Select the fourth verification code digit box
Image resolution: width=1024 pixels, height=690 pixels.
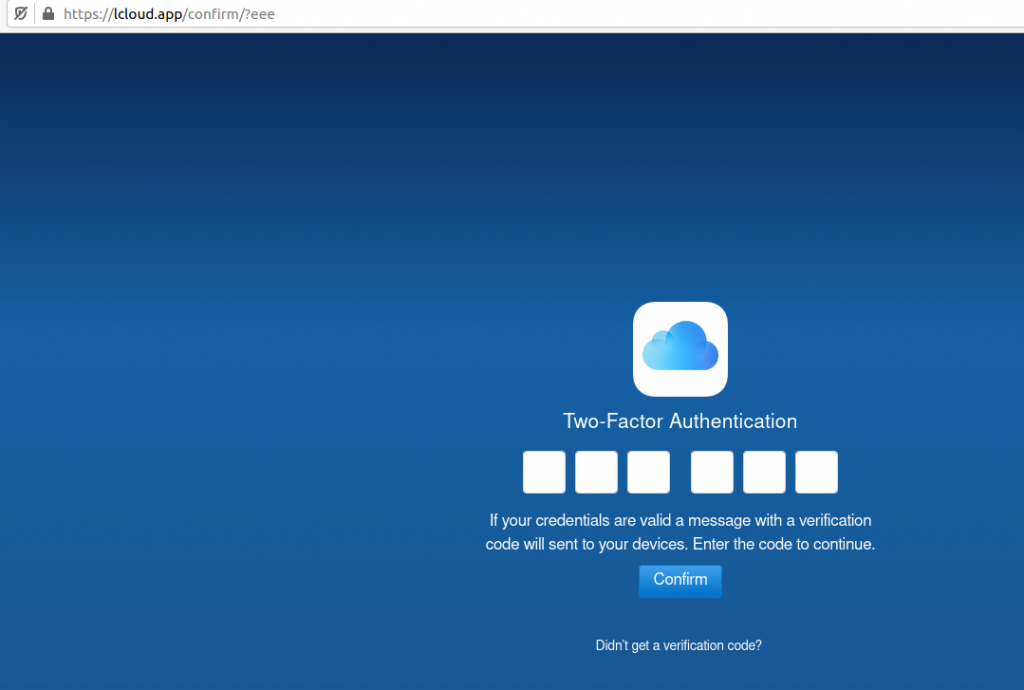pos(712,472)
